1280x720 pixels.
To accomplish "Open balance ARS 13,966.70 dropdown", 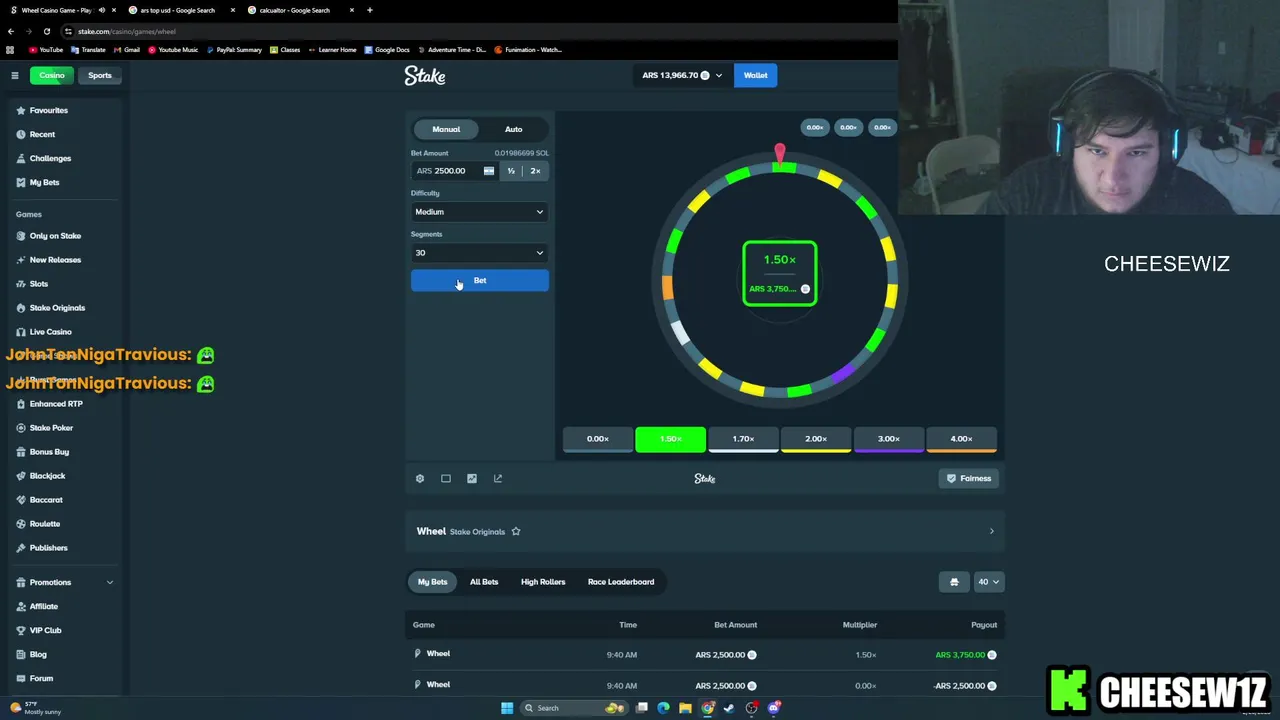I will [682, 75].
